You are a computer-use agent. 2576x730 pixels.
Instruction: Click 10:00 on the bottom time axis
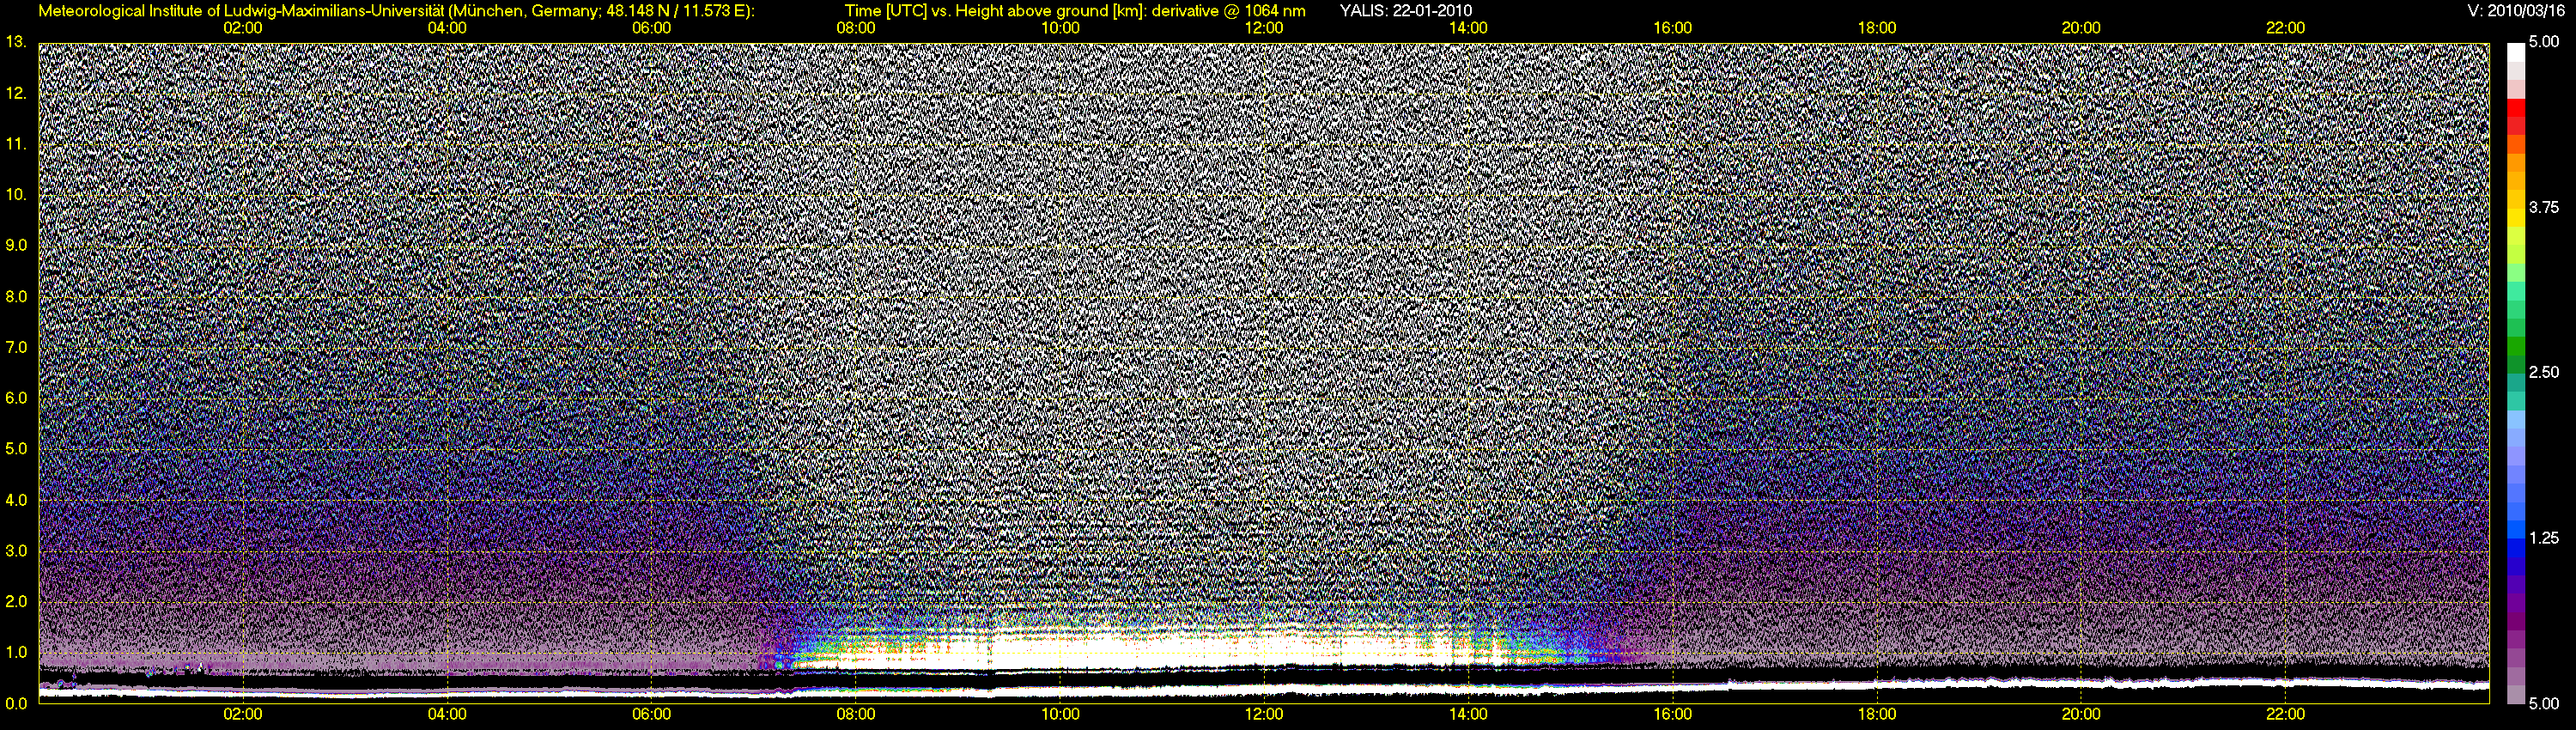coord(1060,714)
